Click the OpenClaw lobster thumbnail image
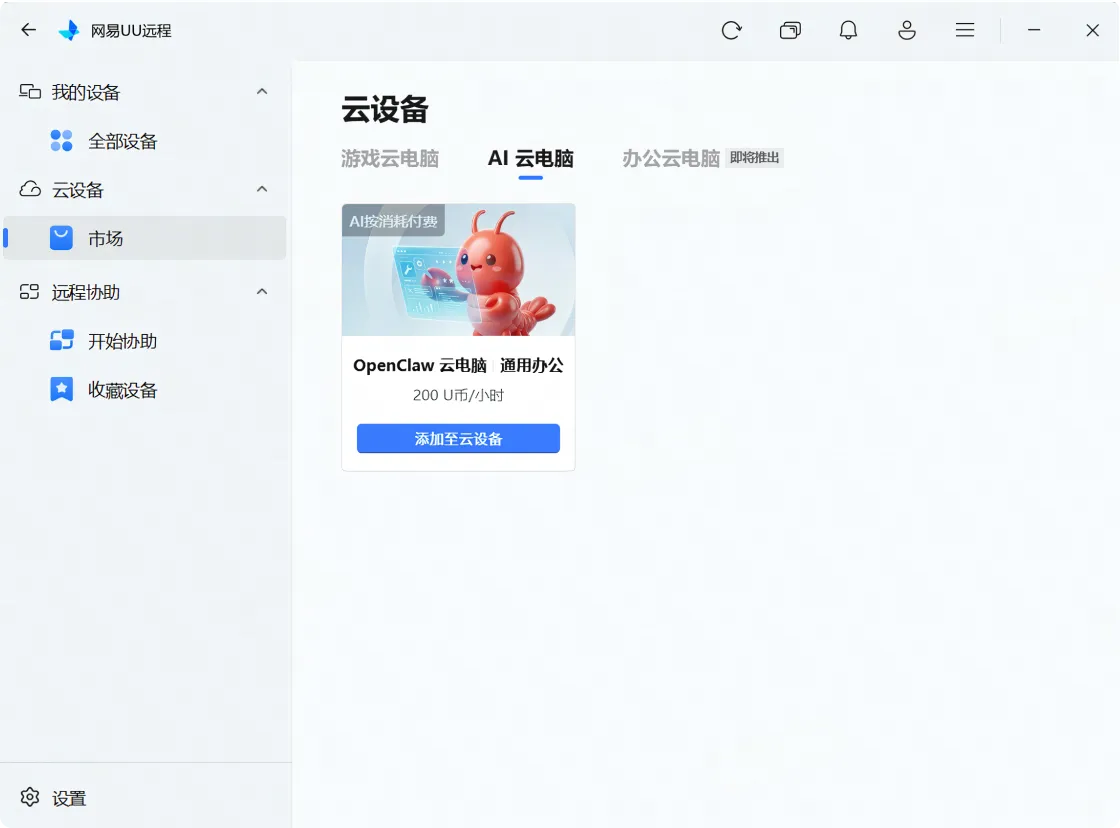This screenshot has width=1120, height=828. 458,270
